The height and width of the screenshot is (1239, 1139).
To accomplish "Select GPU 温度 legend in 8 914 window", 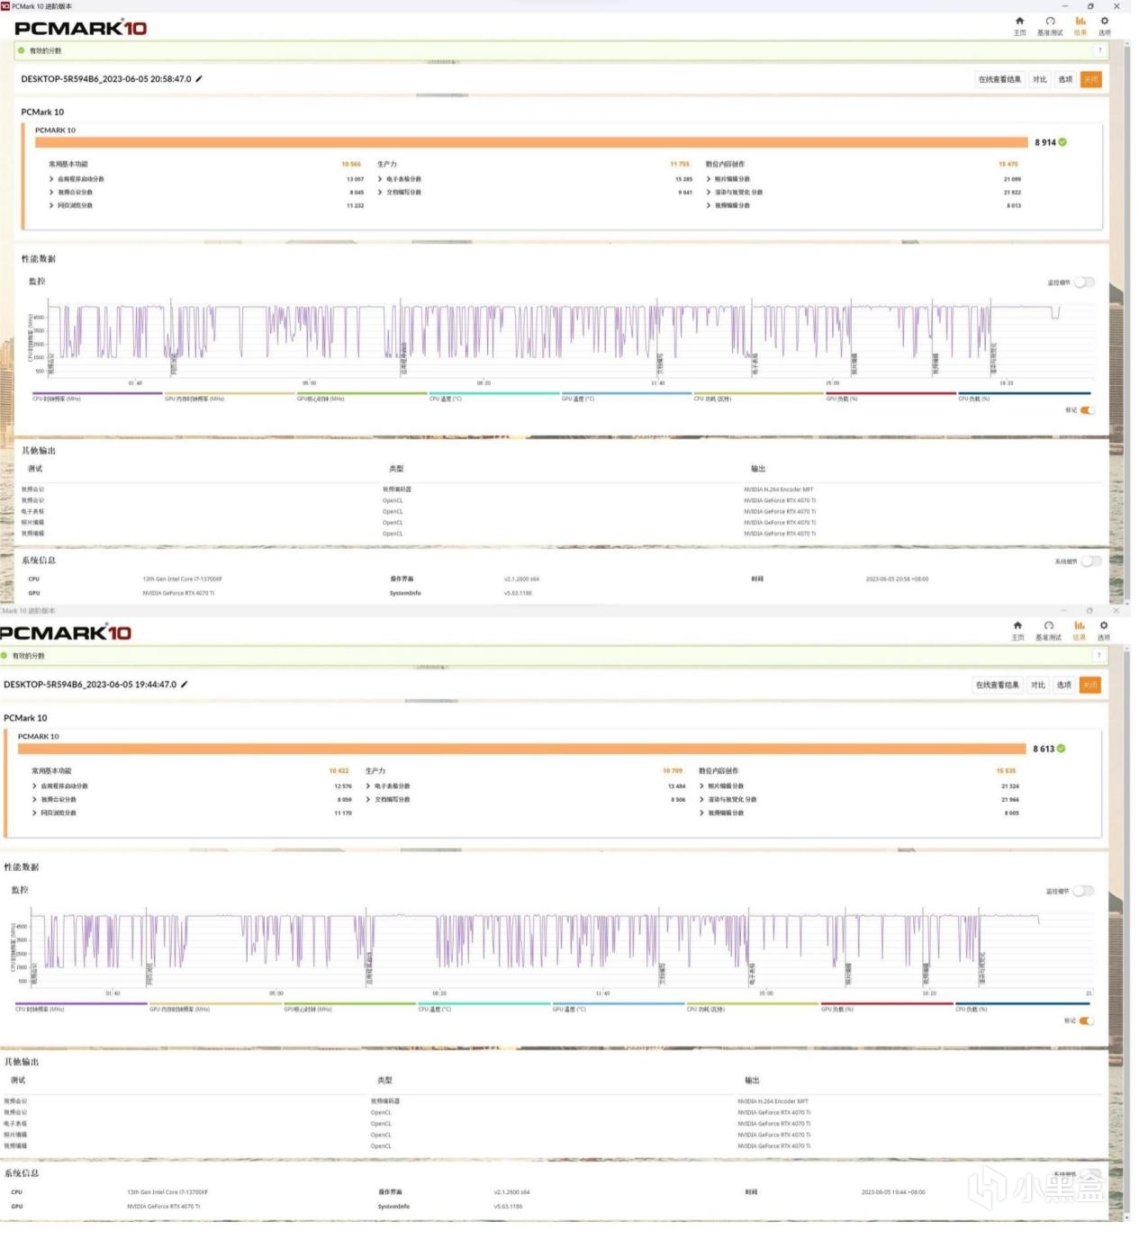I will click(x=626, y=396).
